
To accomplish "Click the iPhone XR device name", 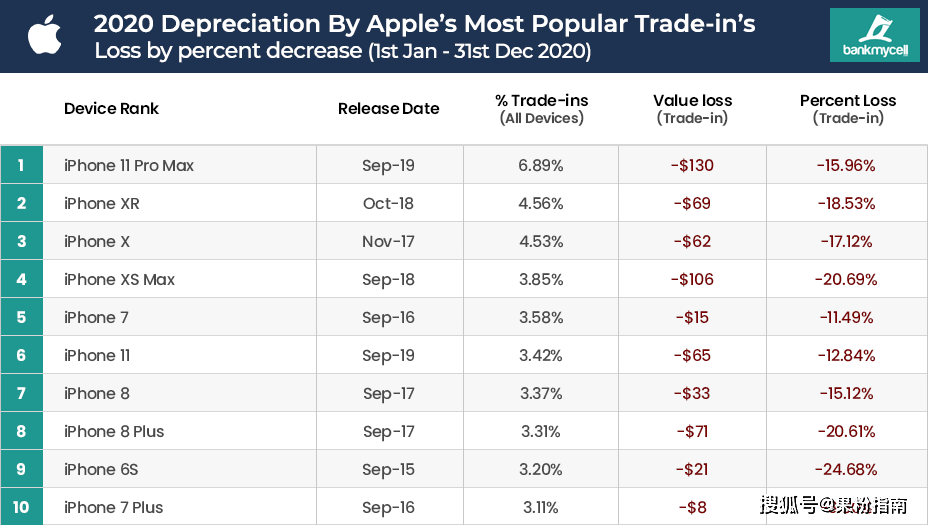I will (102, 203).
